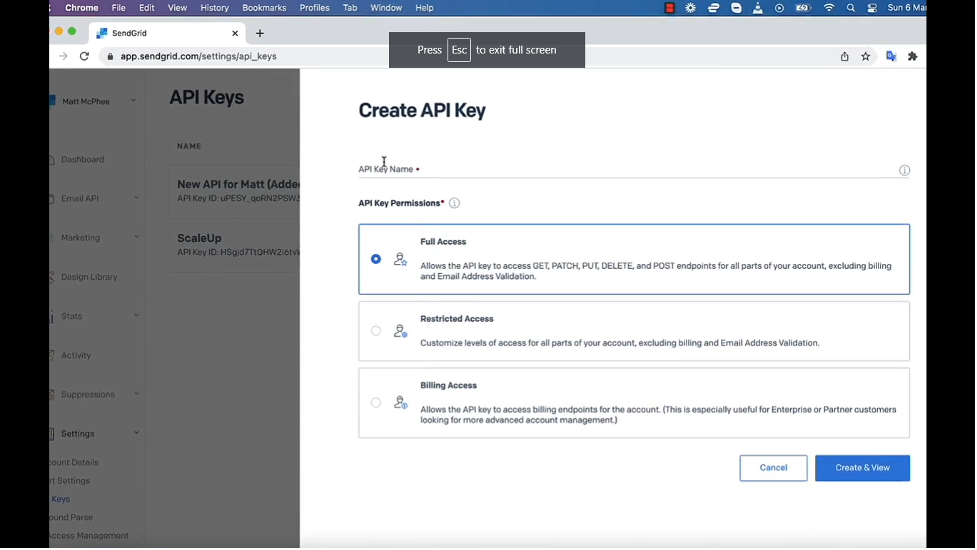
Task: Open the View menu
Action: [177, 7]
